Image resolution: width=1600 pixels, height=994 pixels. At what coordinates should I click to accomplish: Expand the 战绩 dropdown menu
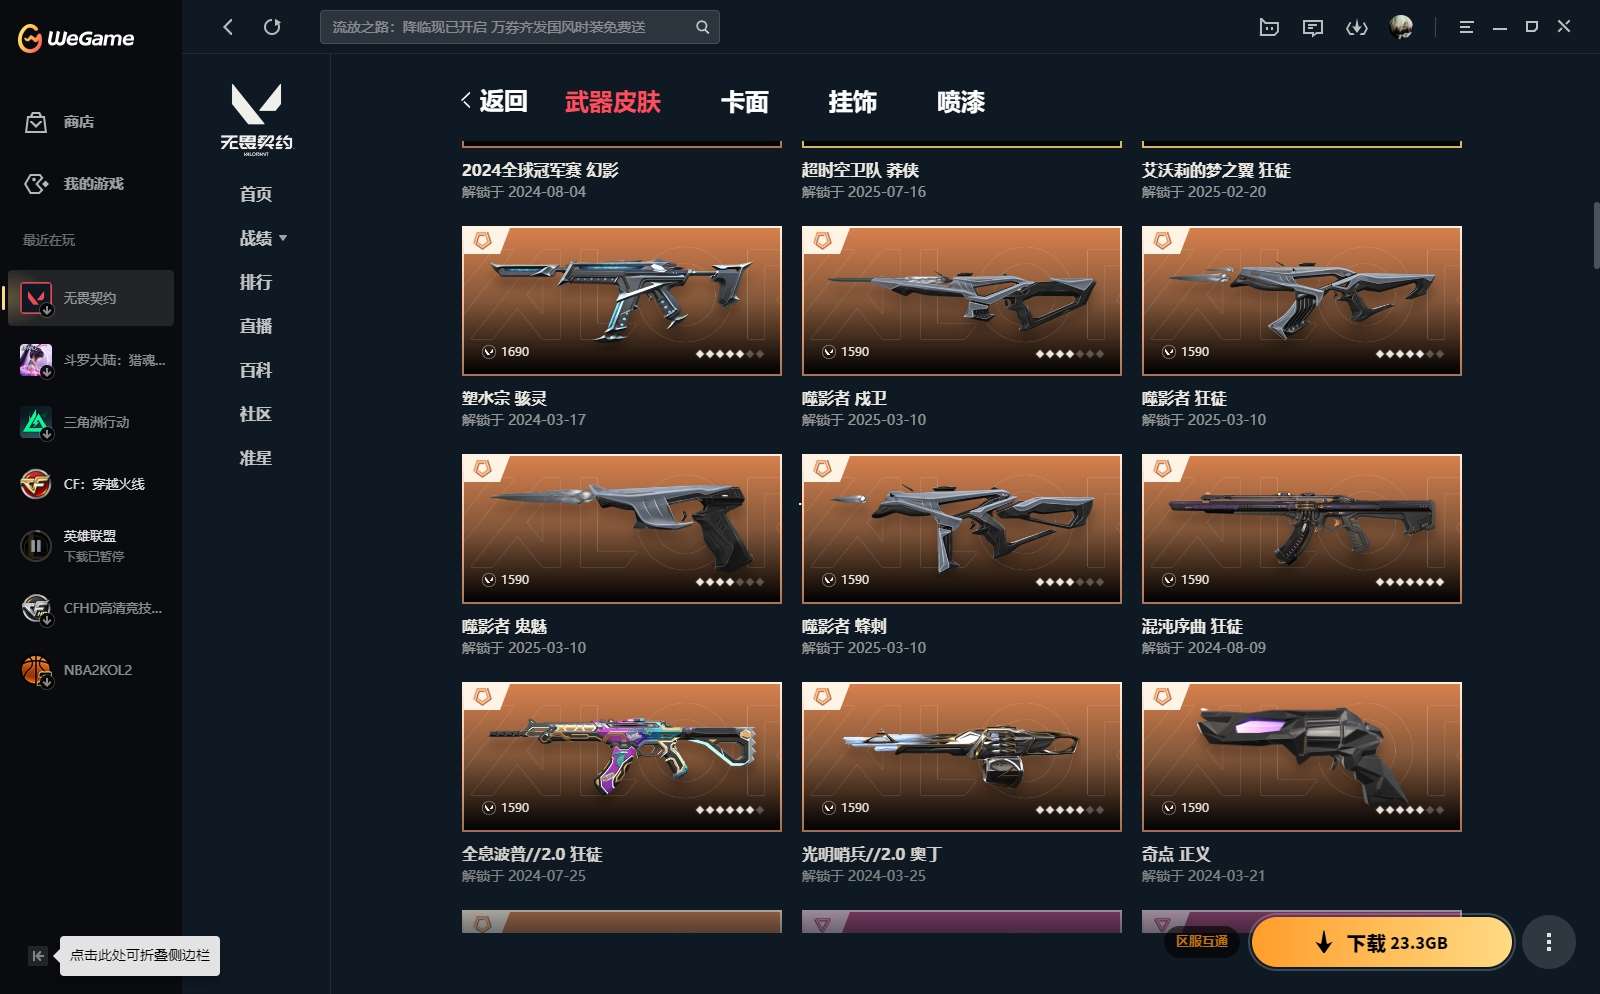[x=263, y=238]
